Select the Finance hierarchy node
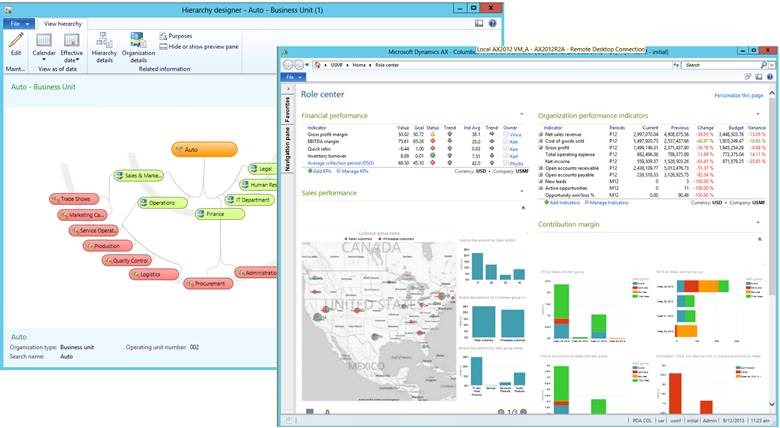This screenshot has width=780, height=428. (219, 214)
